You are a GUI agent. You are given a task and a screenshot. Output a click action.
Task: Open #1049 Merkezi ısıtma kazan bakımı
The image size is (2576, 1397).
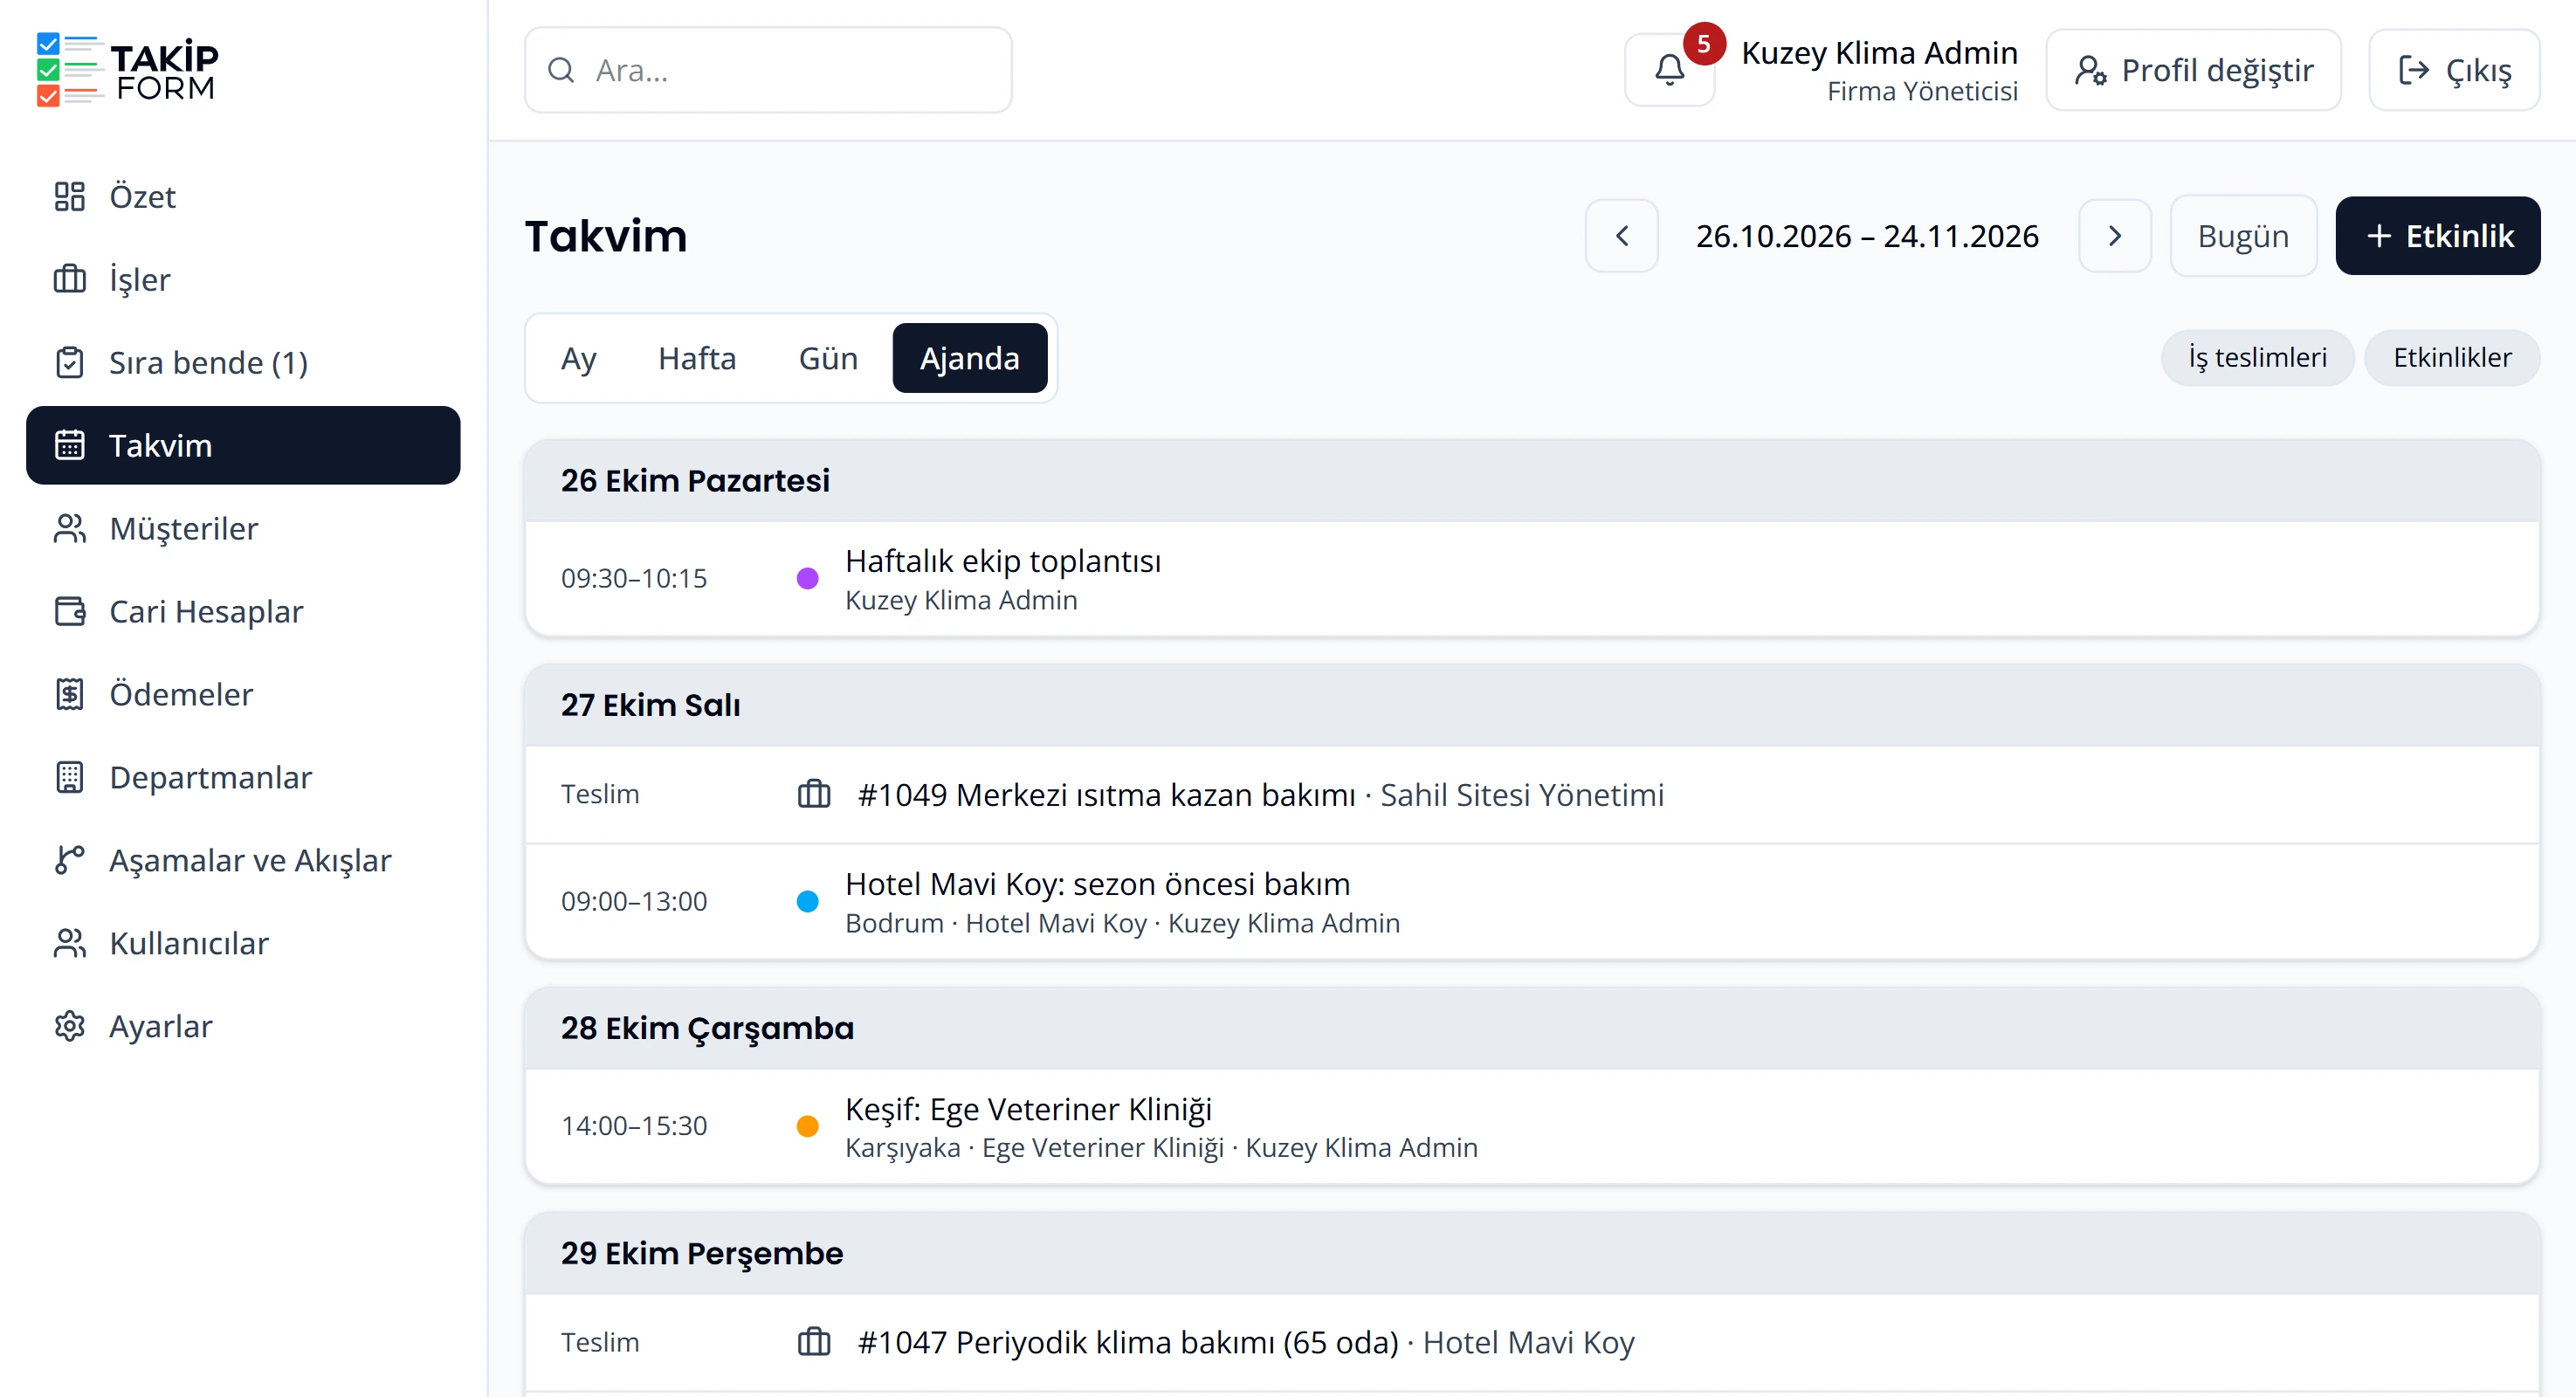pos(1532,794)
